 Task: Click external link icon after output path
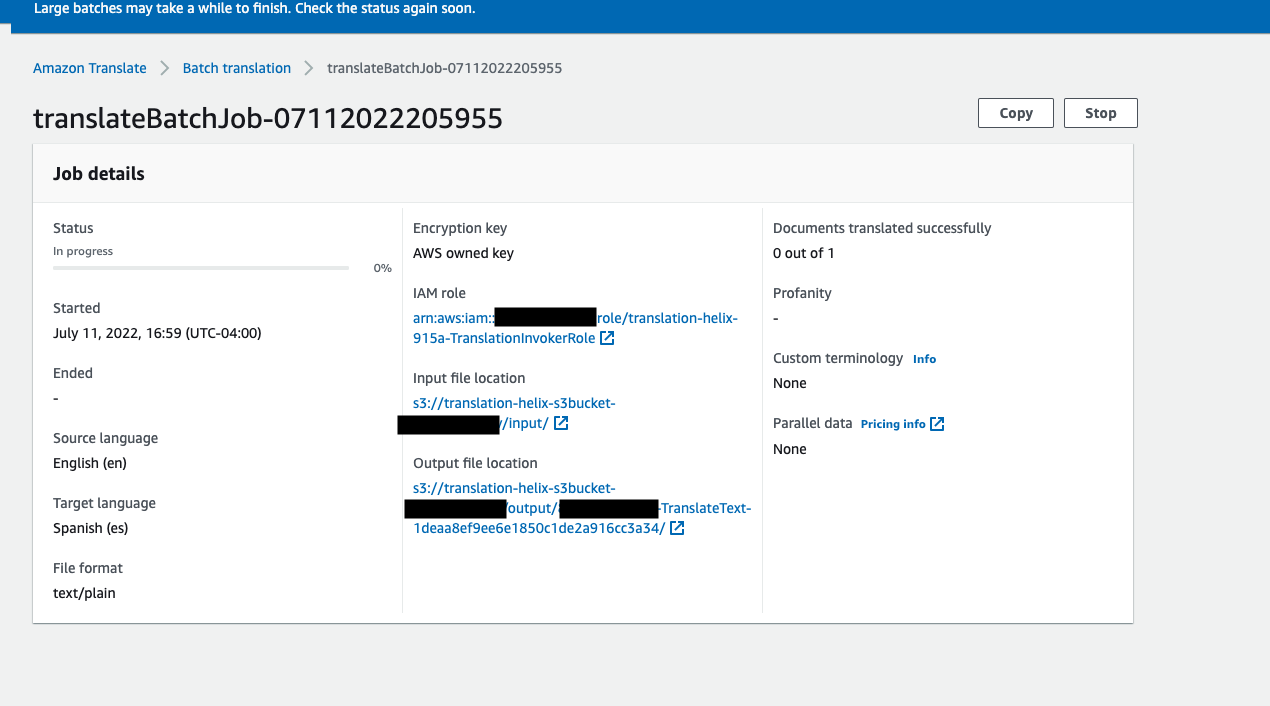pyautogui.click(x=677, y=528)
